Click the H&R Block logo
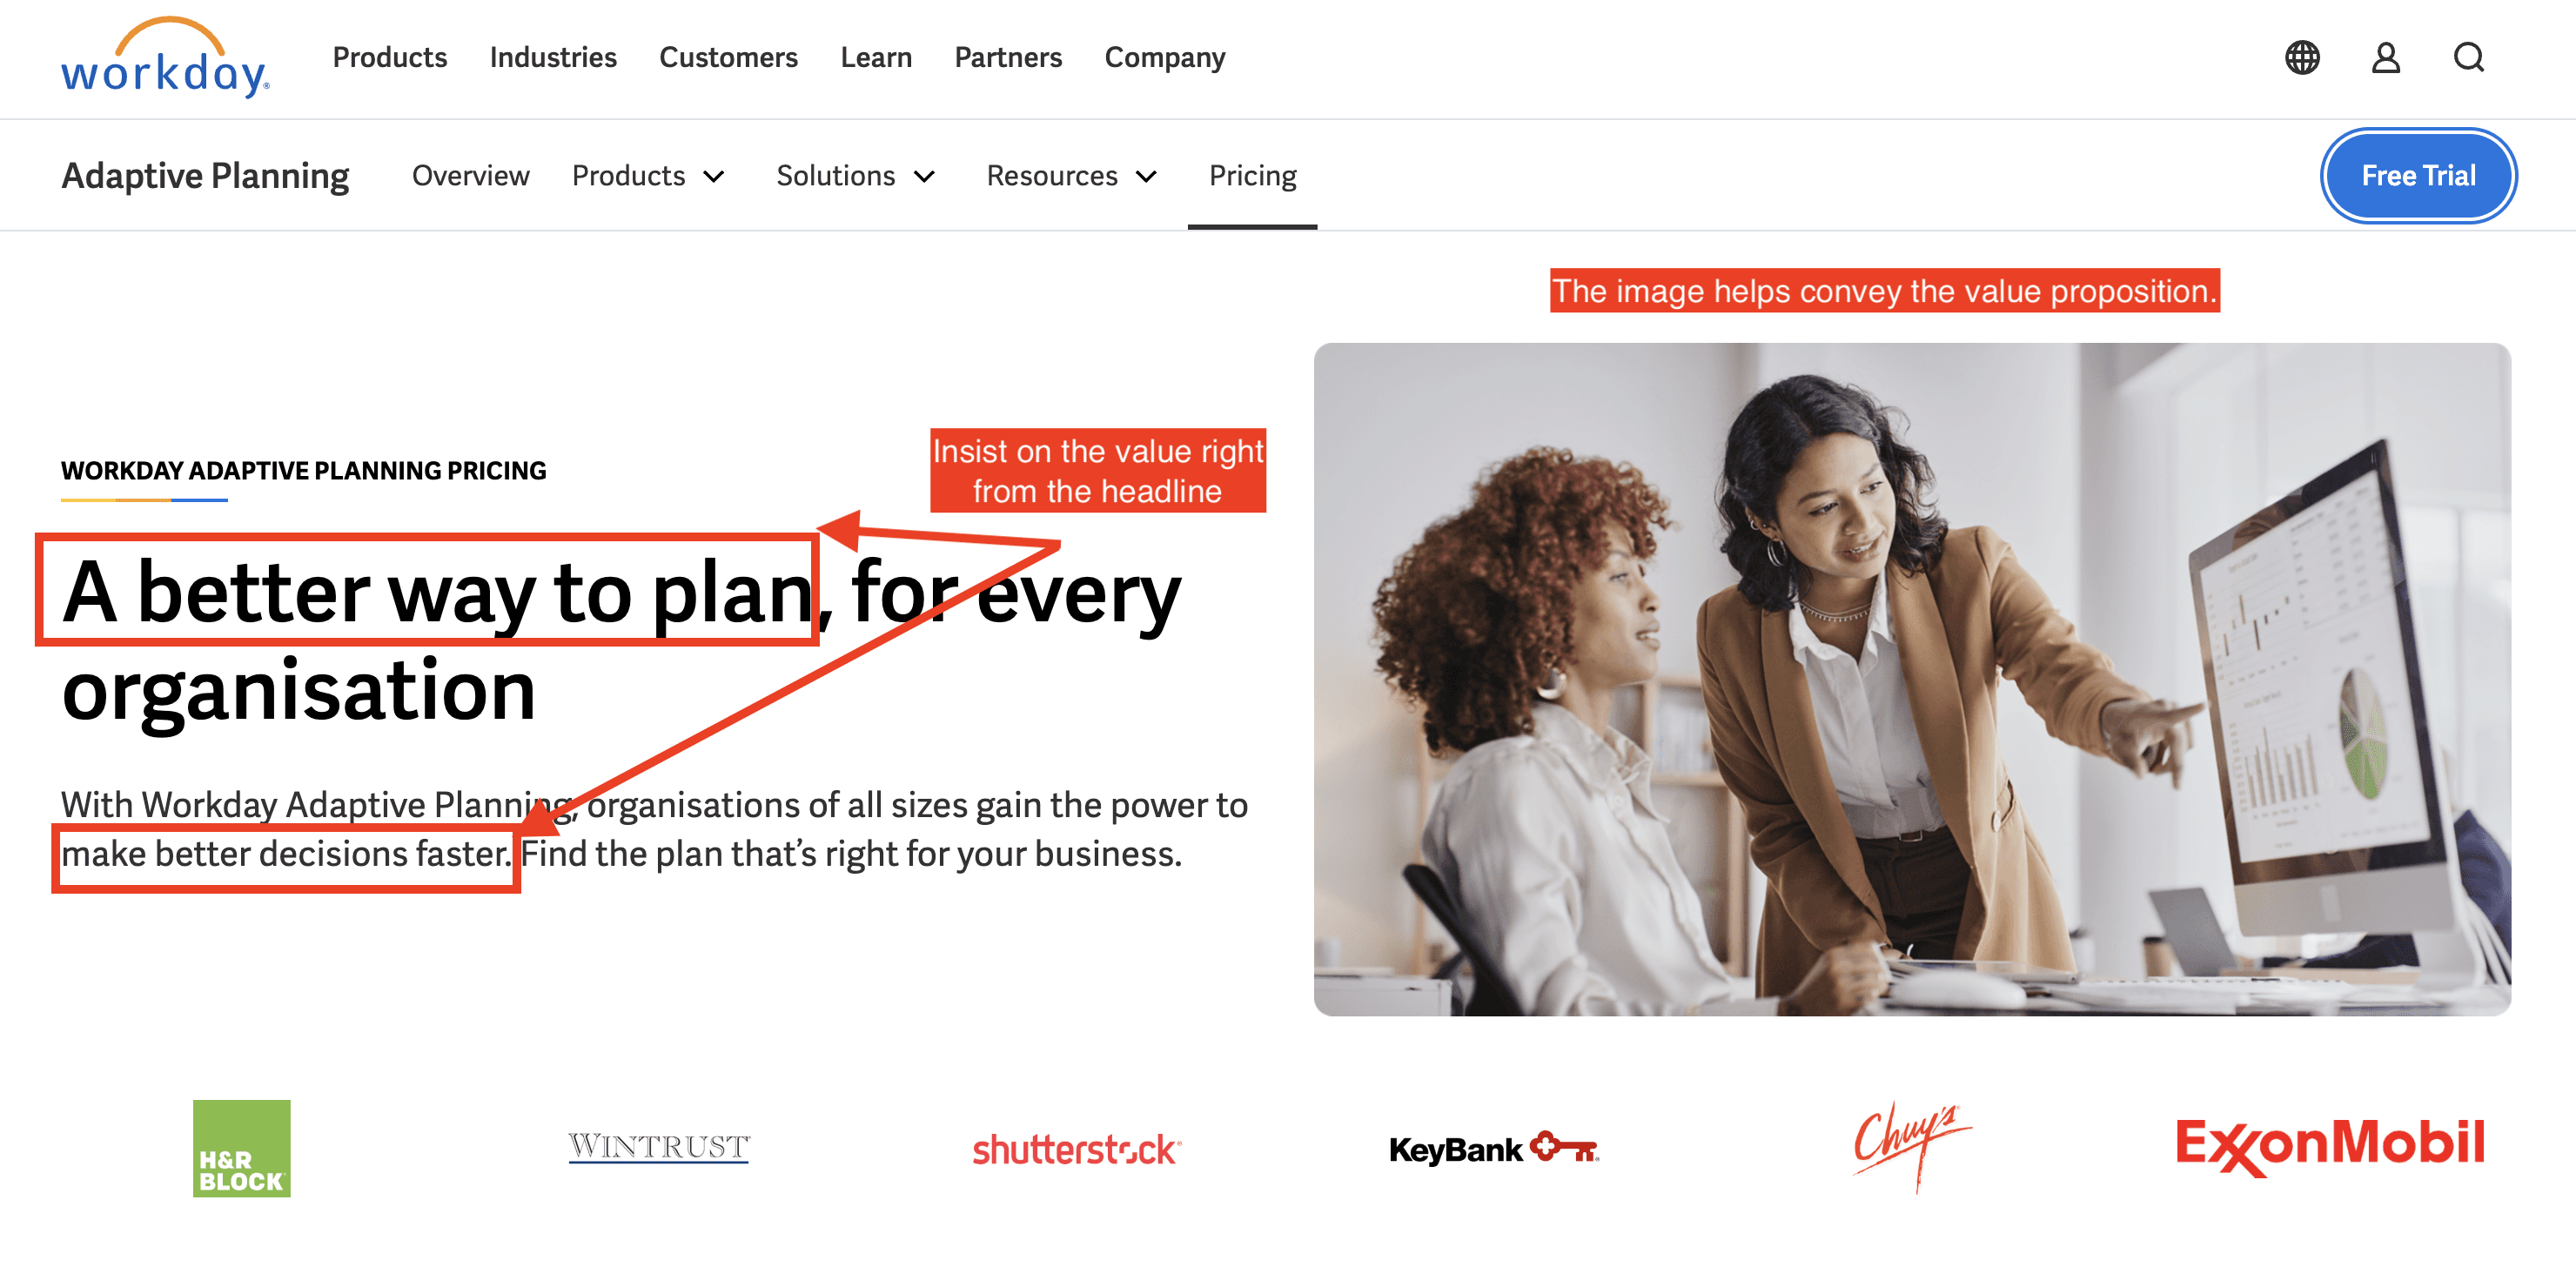 242,1148
